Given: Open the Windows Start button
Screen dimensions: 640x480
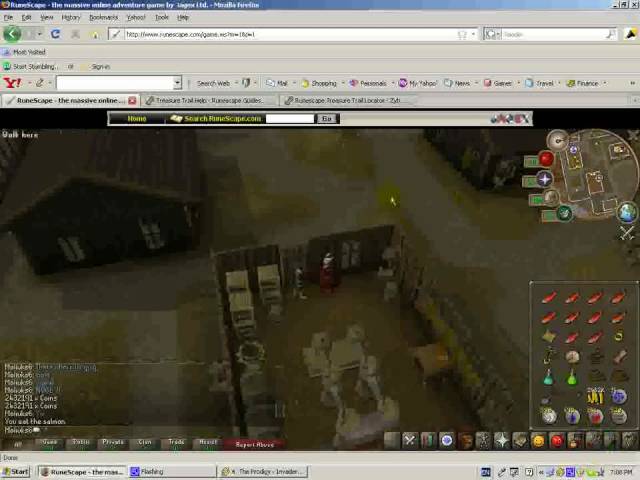Looking at the screenshot, I should coord(16,472).
